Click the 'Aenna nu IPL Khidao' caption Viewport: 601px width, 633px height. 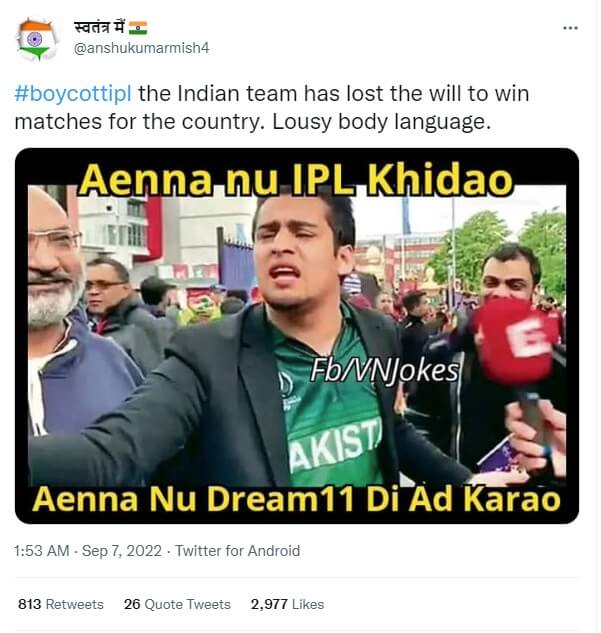tap(296, 180)
